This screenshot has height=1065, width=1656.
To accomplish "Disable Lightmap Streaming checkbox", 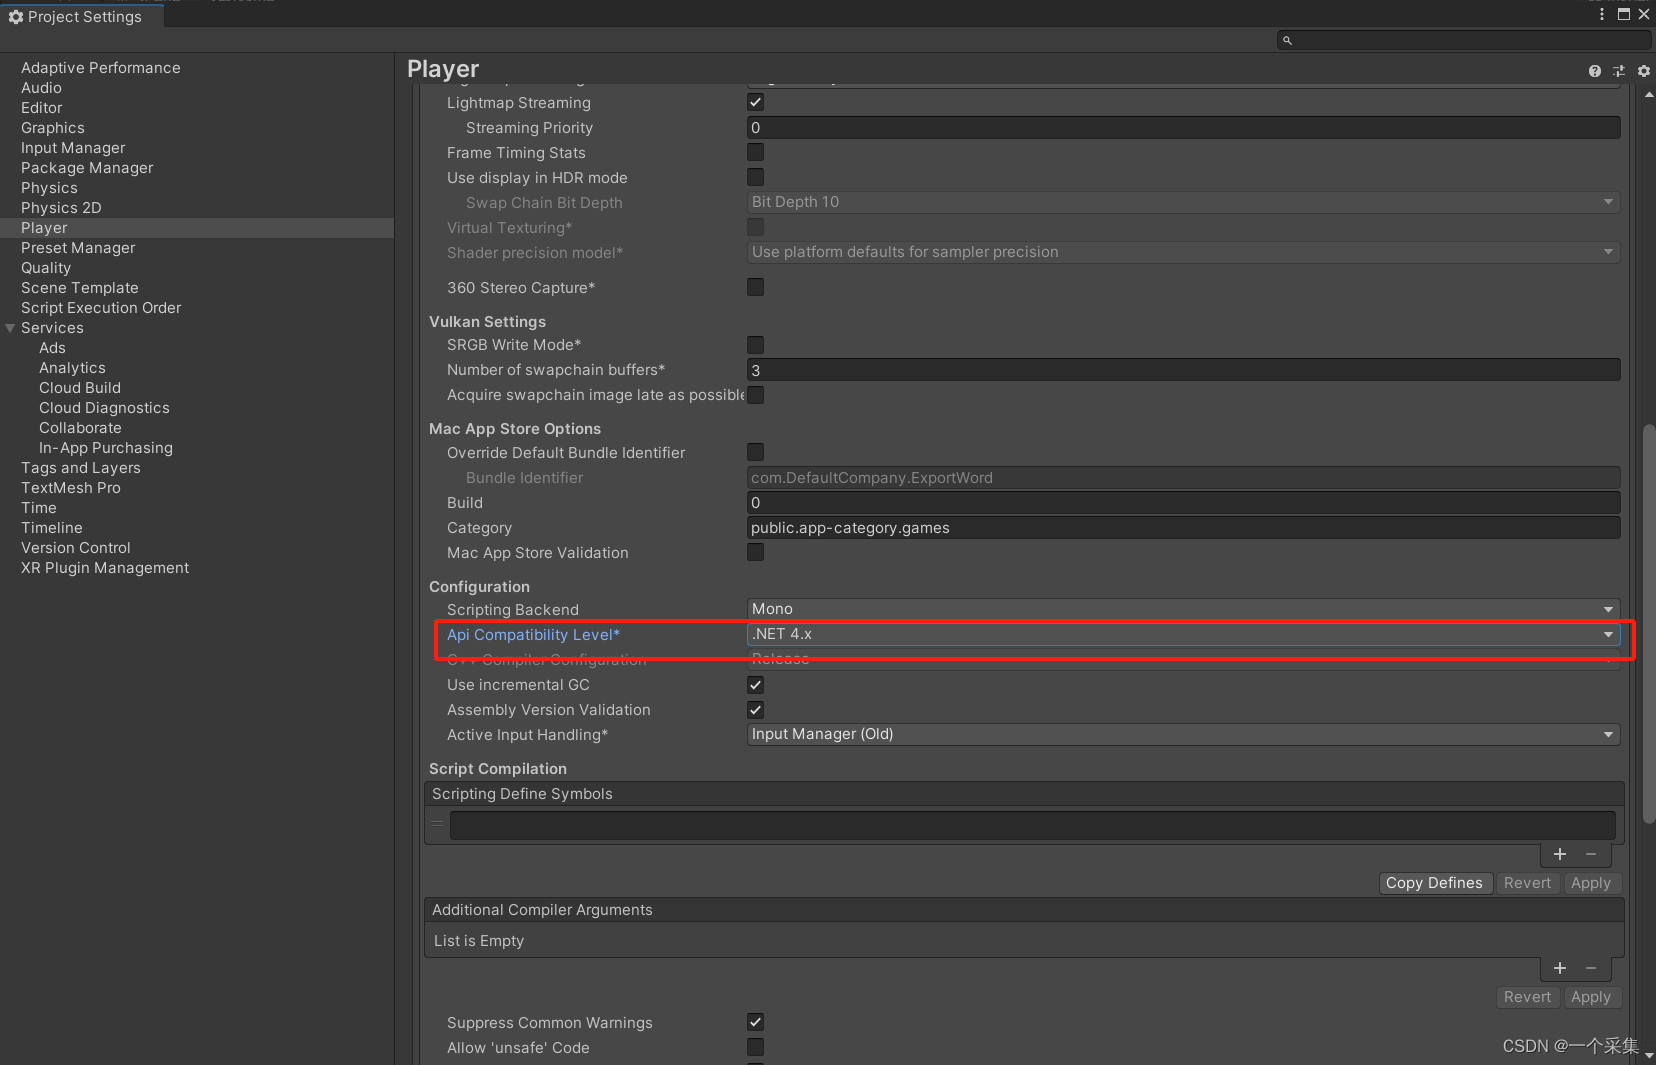I will click(x=755, y=101).
